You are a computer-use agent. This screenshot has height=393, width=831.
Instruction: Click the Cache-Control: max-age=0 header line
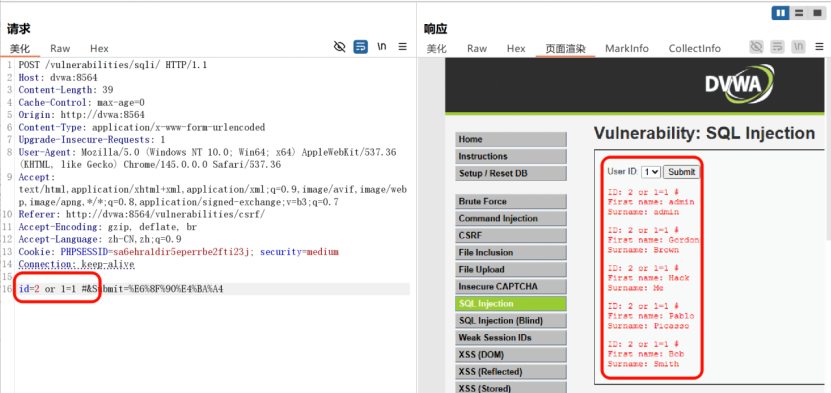82,103
